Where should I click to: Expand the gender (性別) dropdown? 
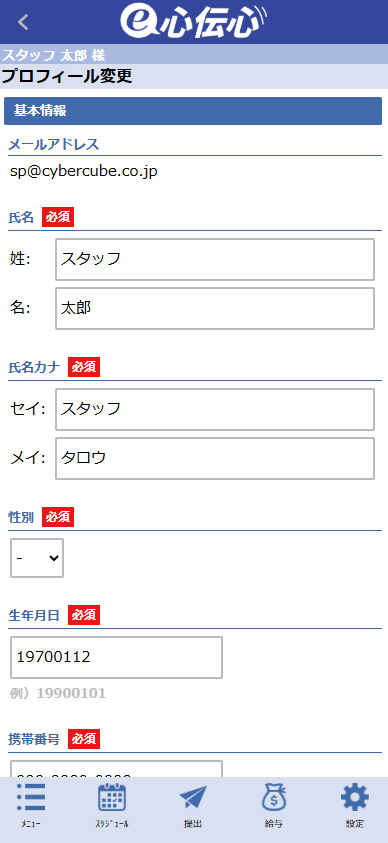coord(37,558)
